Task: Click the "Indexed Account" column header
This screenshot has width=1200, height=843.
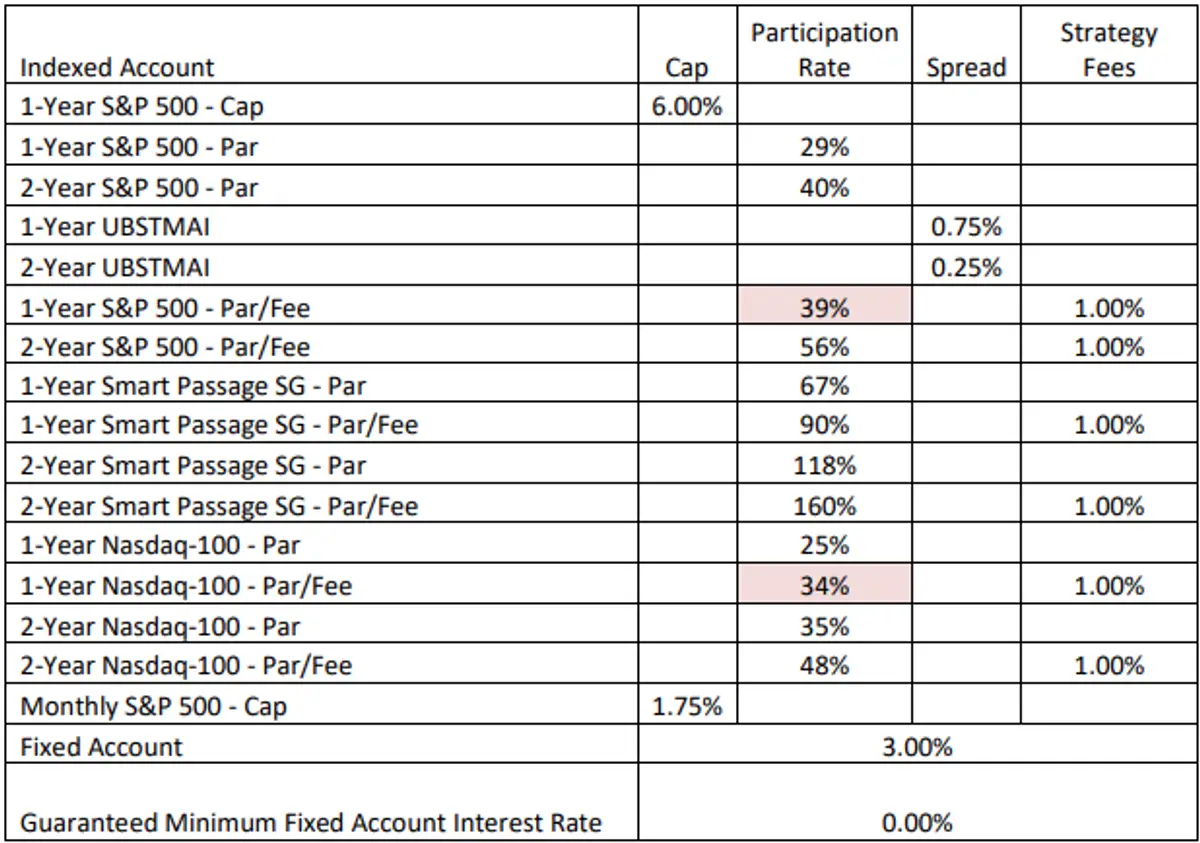Action: tap(118, 68)
